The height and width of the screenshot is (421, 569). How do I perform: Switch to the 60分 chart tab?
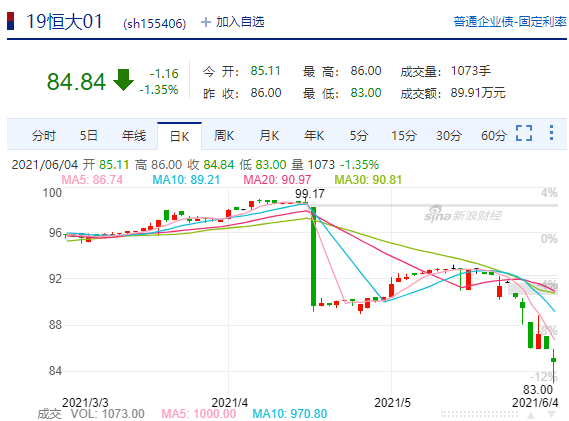[x=494, y=136]
